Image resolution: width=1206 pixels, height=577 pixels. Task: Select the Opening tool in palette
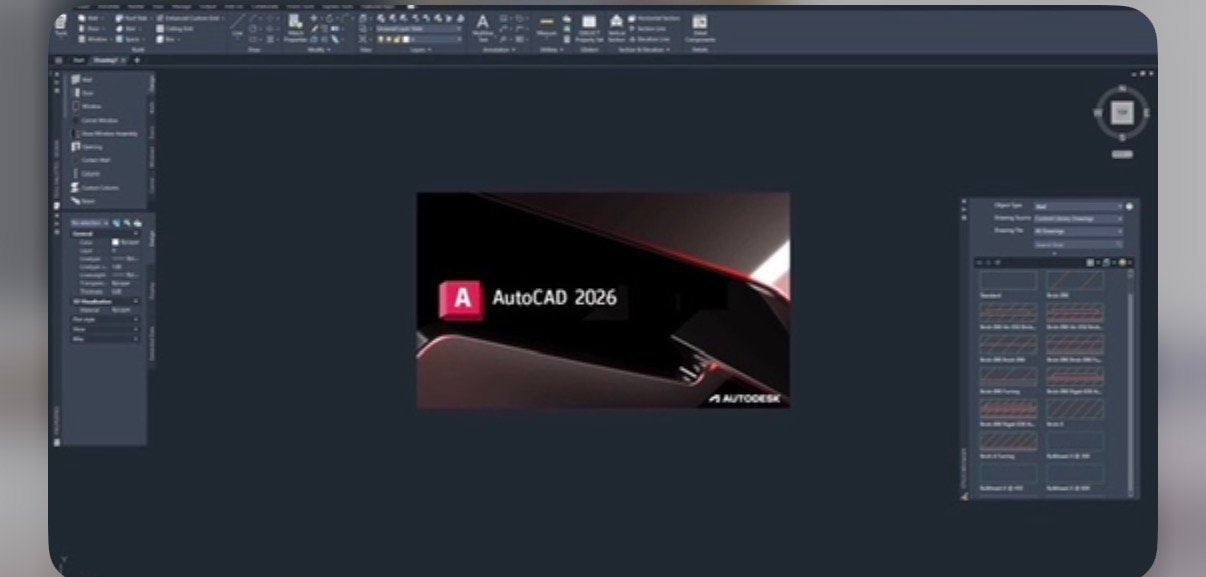(88, 147)
